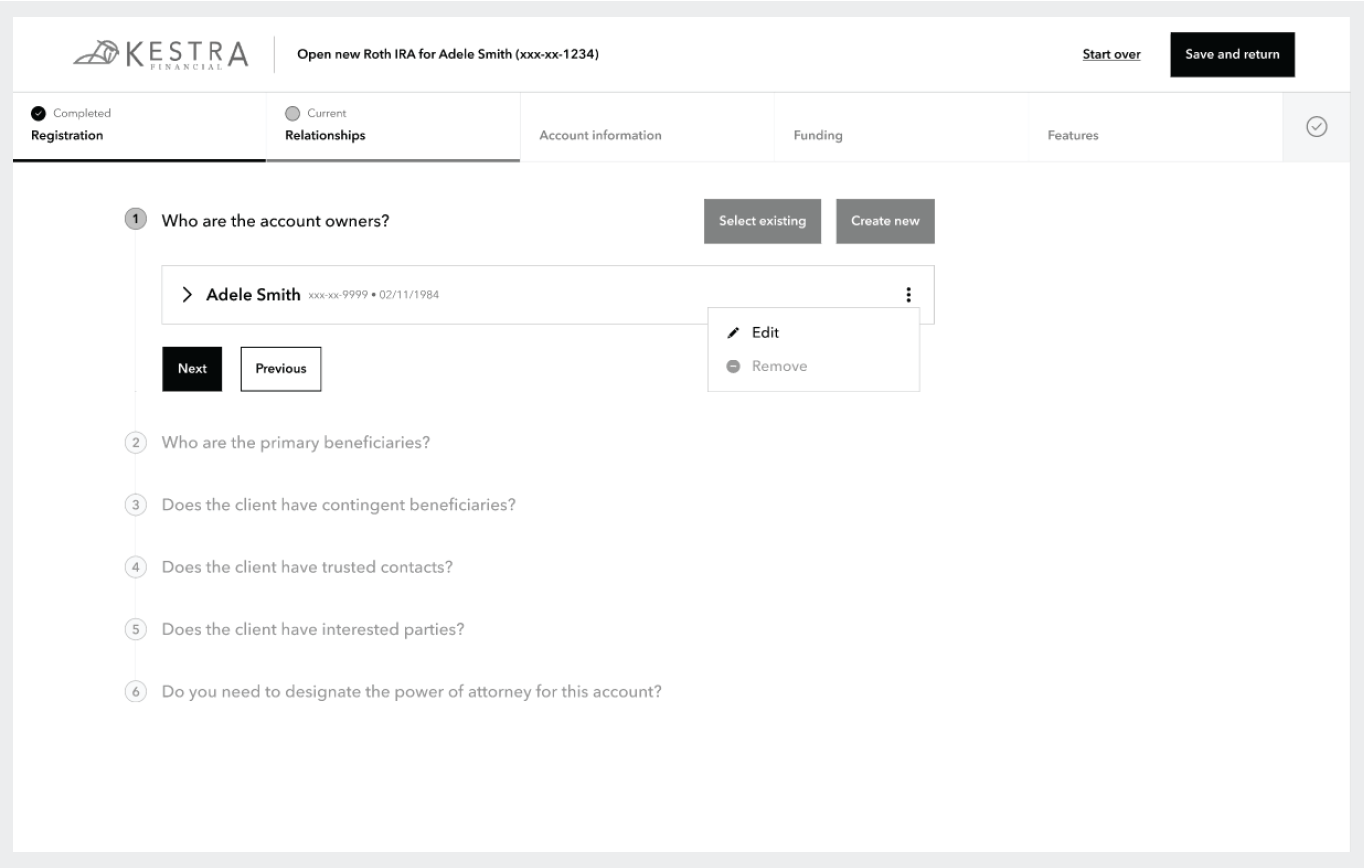
Task: Open the Features tab
Action: (1072, 136)
